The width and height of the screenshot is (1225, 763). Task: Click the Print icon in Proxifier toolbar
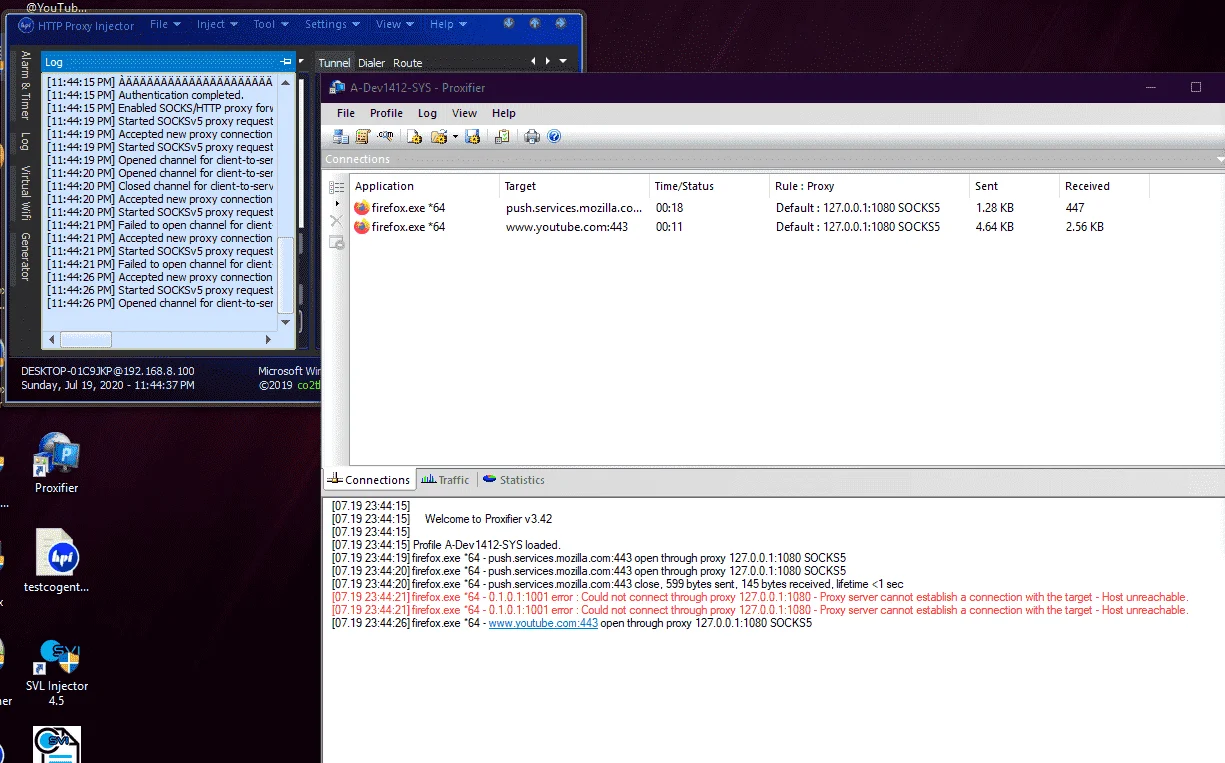tap(532, 136)
